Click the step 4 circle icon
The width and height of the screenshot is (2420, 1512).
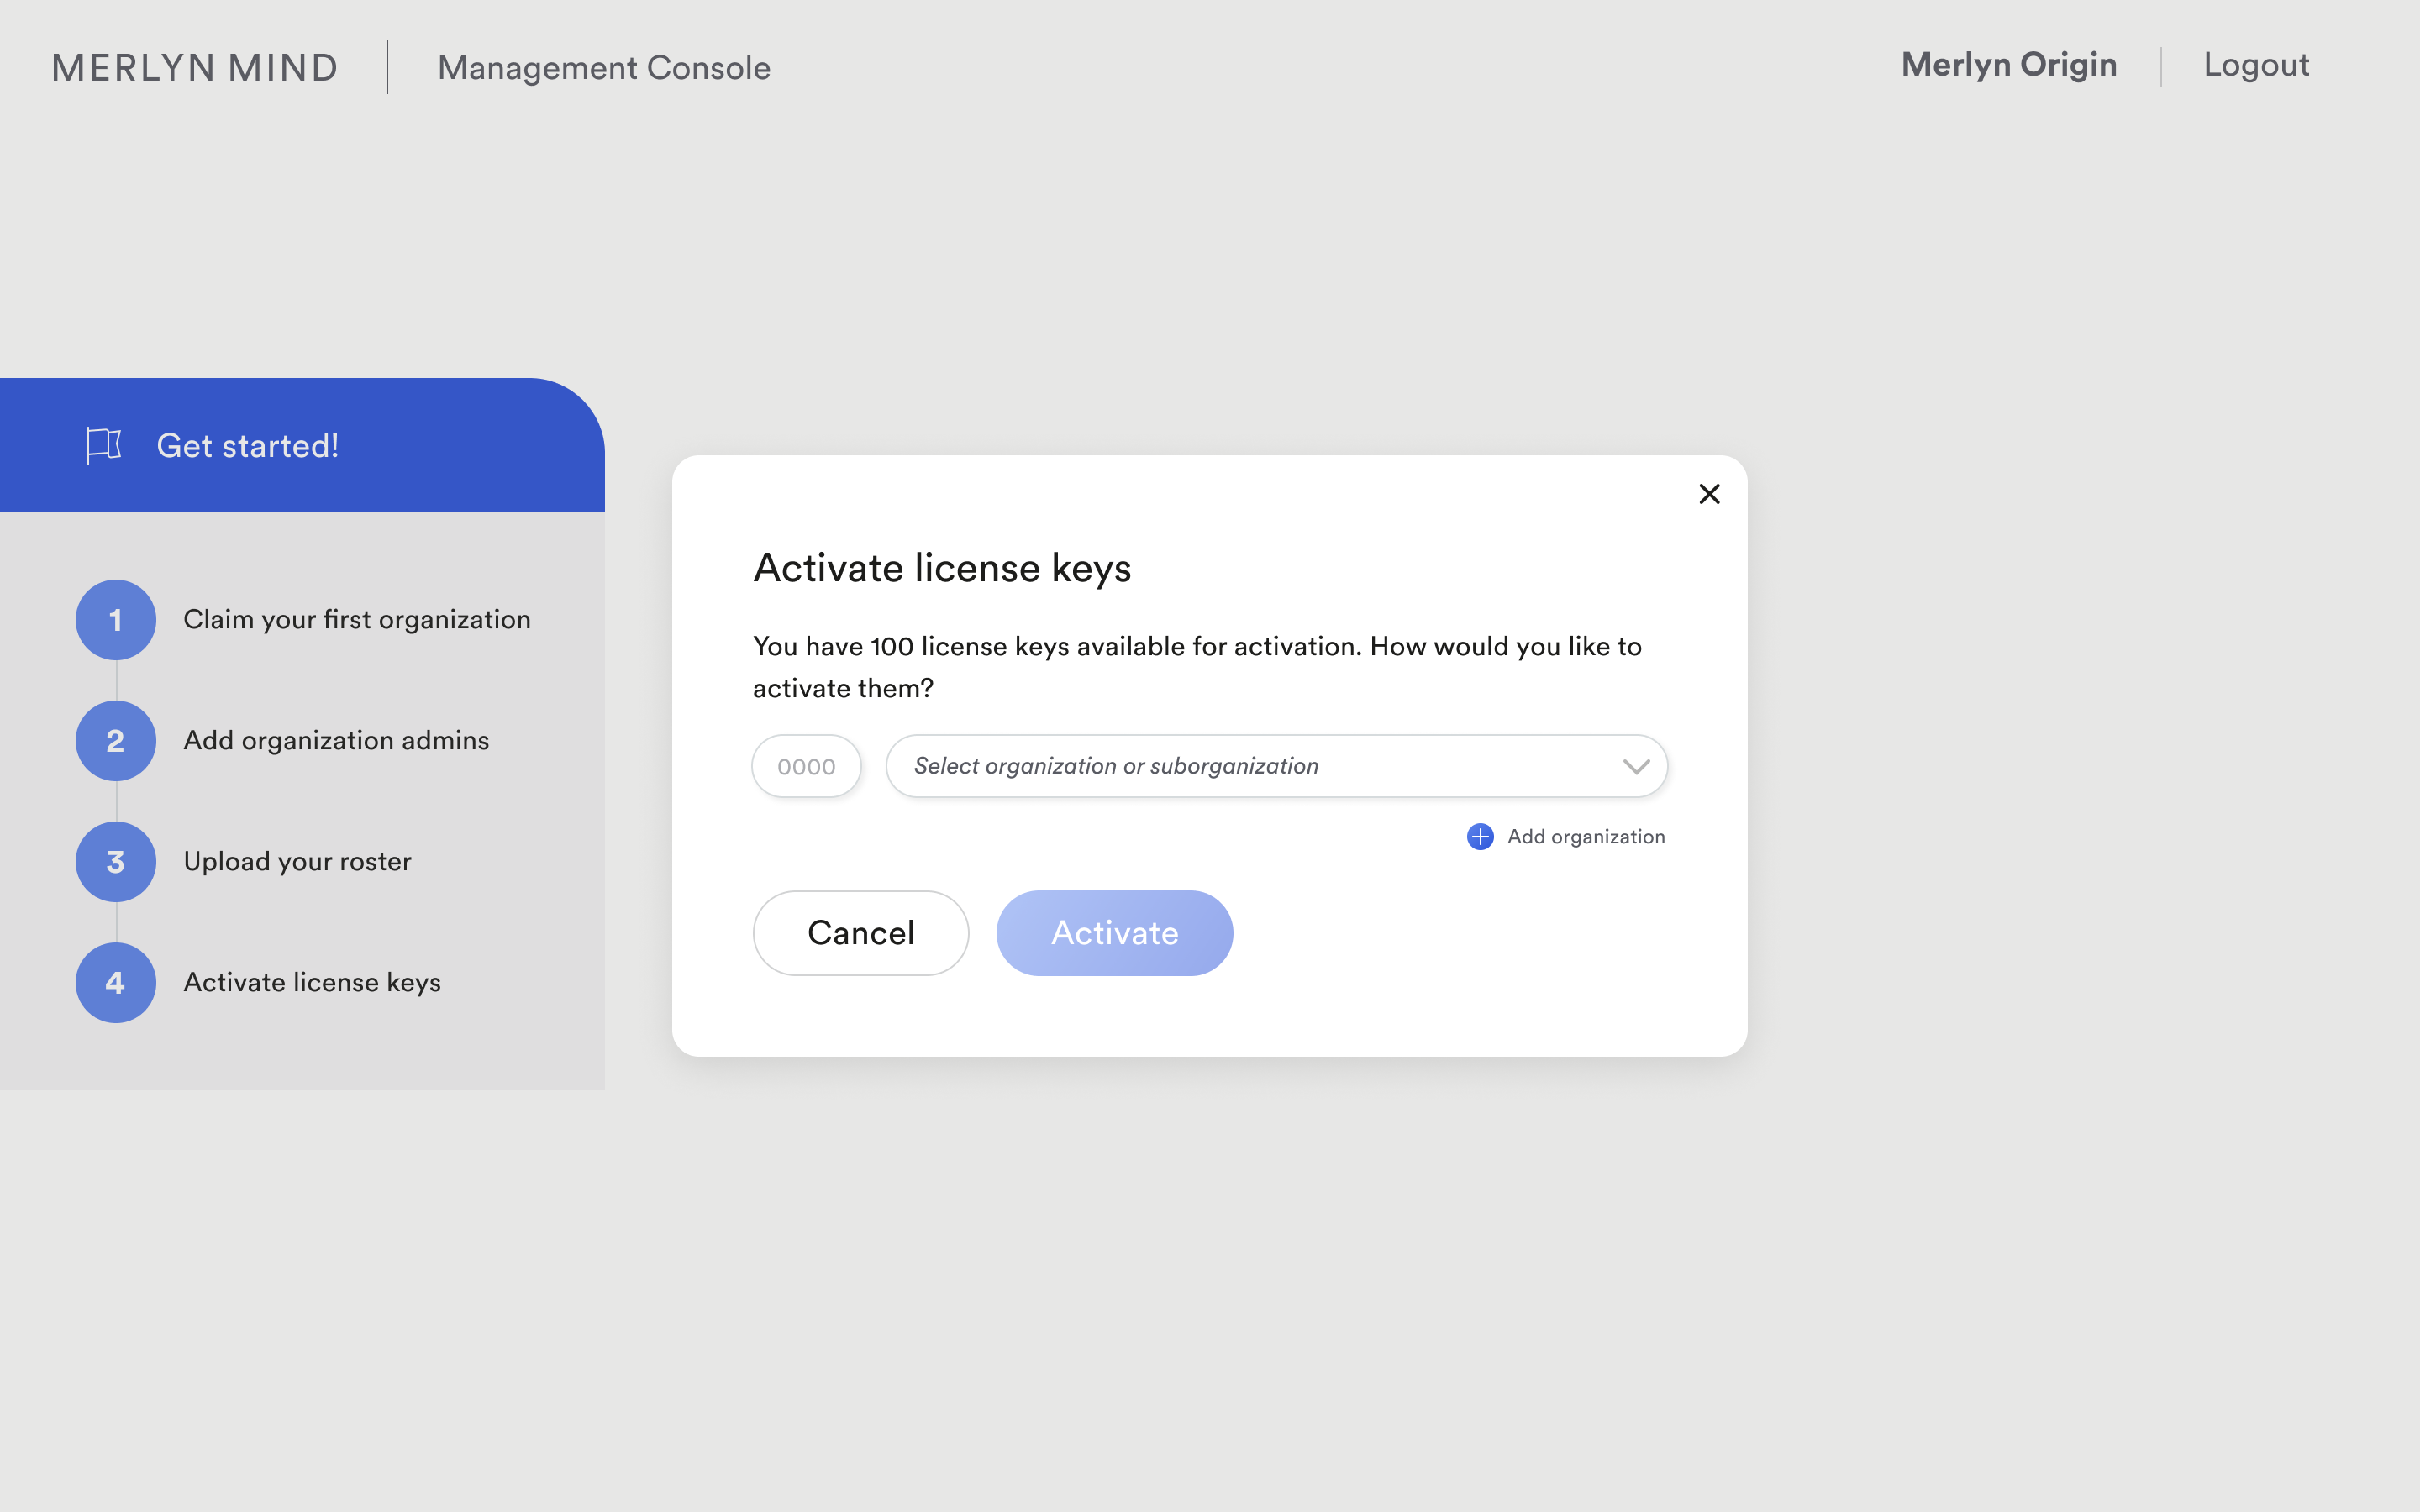(x=116, y=983)
